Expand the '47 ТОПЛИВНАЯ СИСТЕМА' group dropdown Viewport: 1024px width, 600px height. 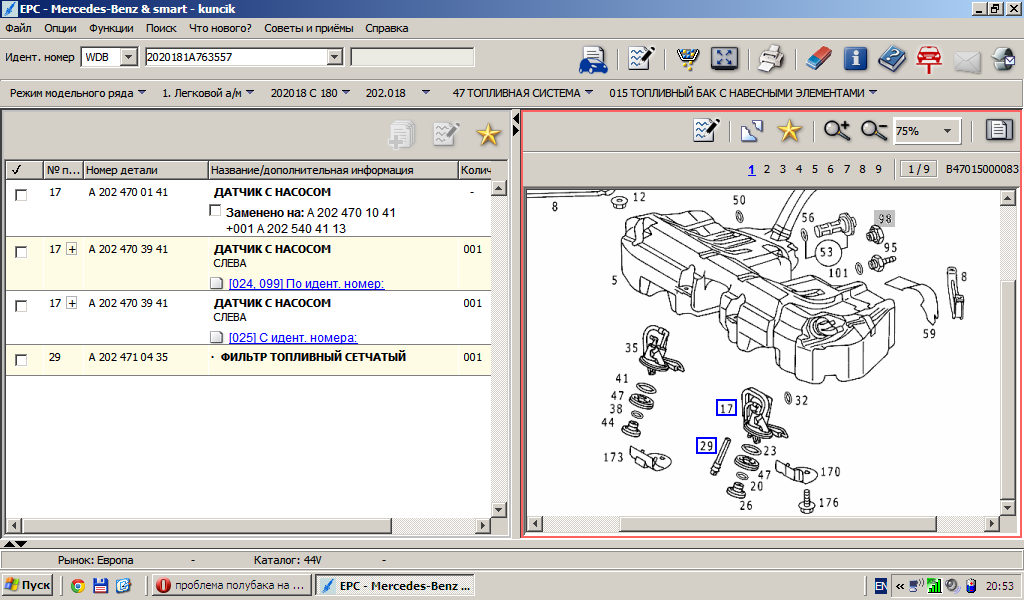click(588, 93)
